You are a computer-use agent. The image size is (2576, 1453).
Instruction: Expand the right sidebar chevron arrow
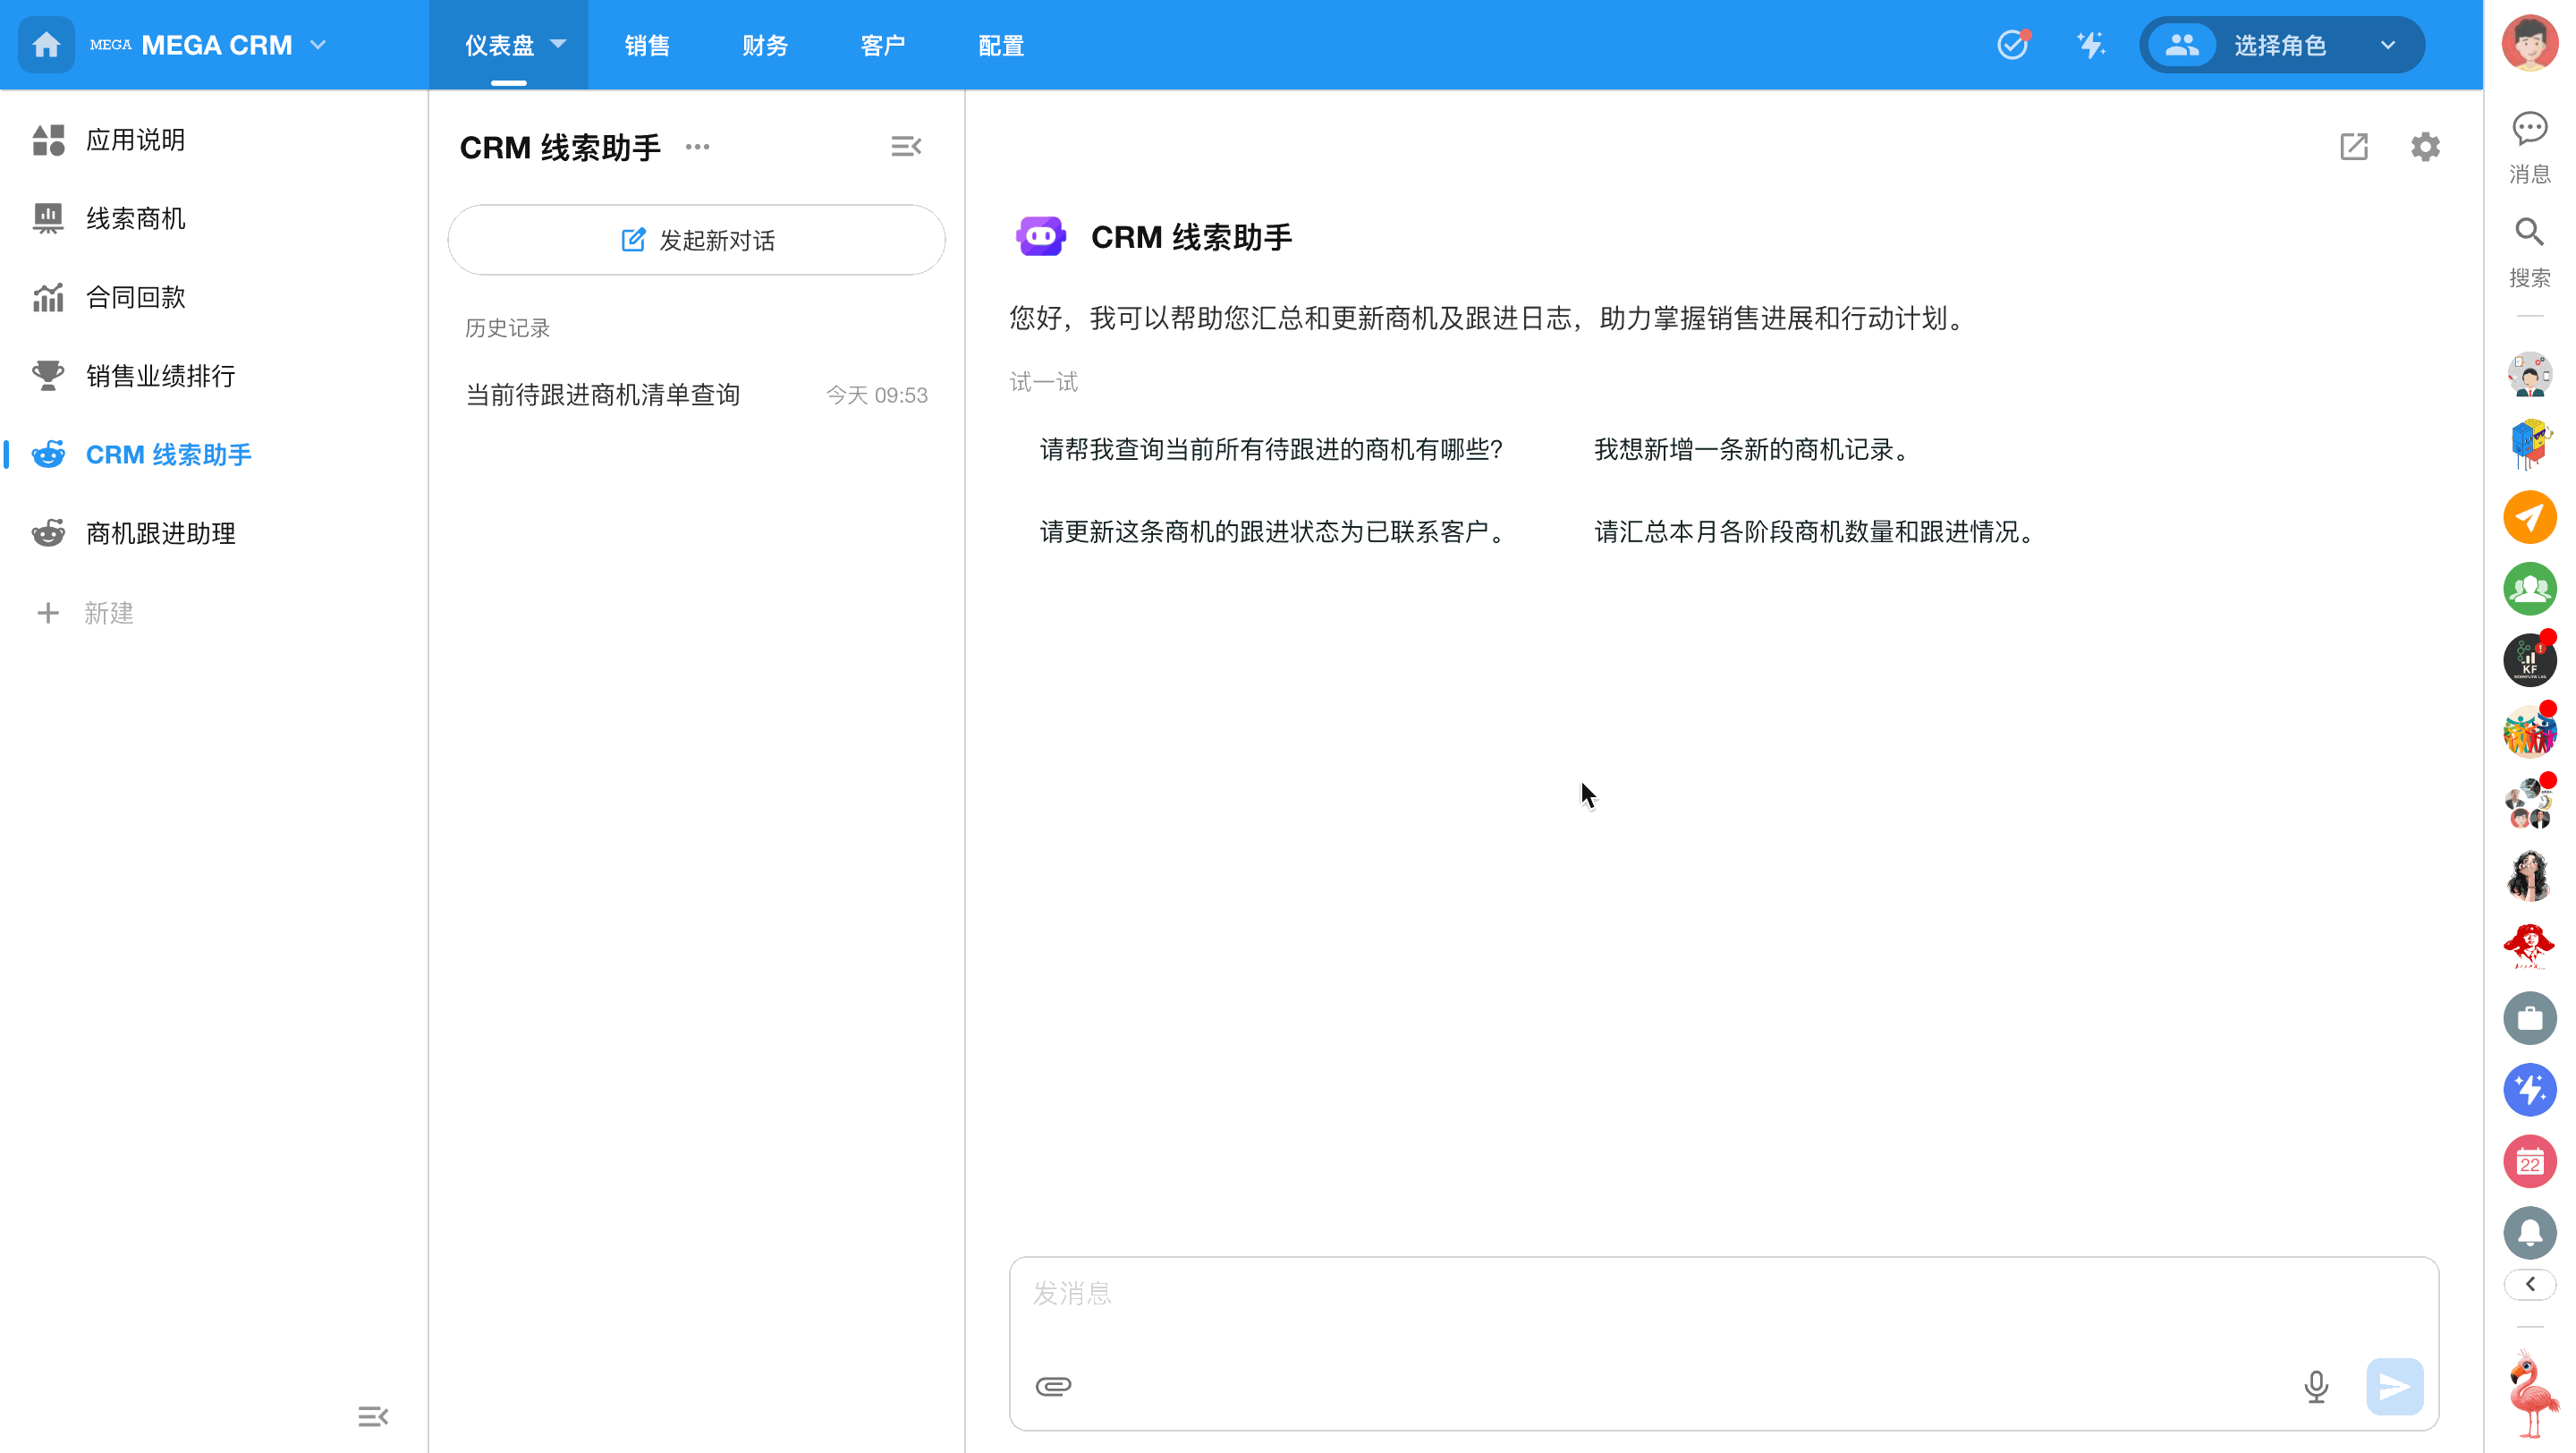click(x=2529, y=1284)
